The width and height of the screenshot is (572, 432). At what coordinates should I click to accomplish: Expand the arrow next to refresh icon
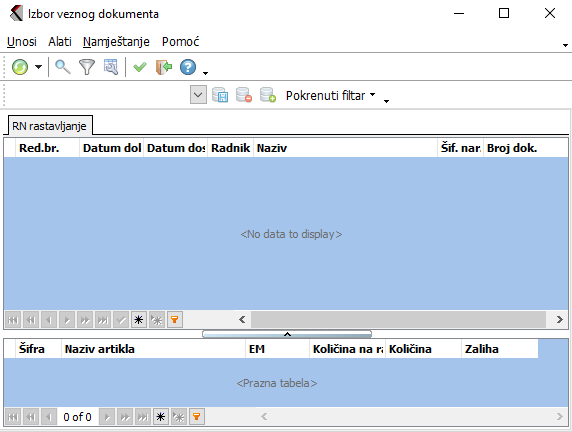pos(38,67)
